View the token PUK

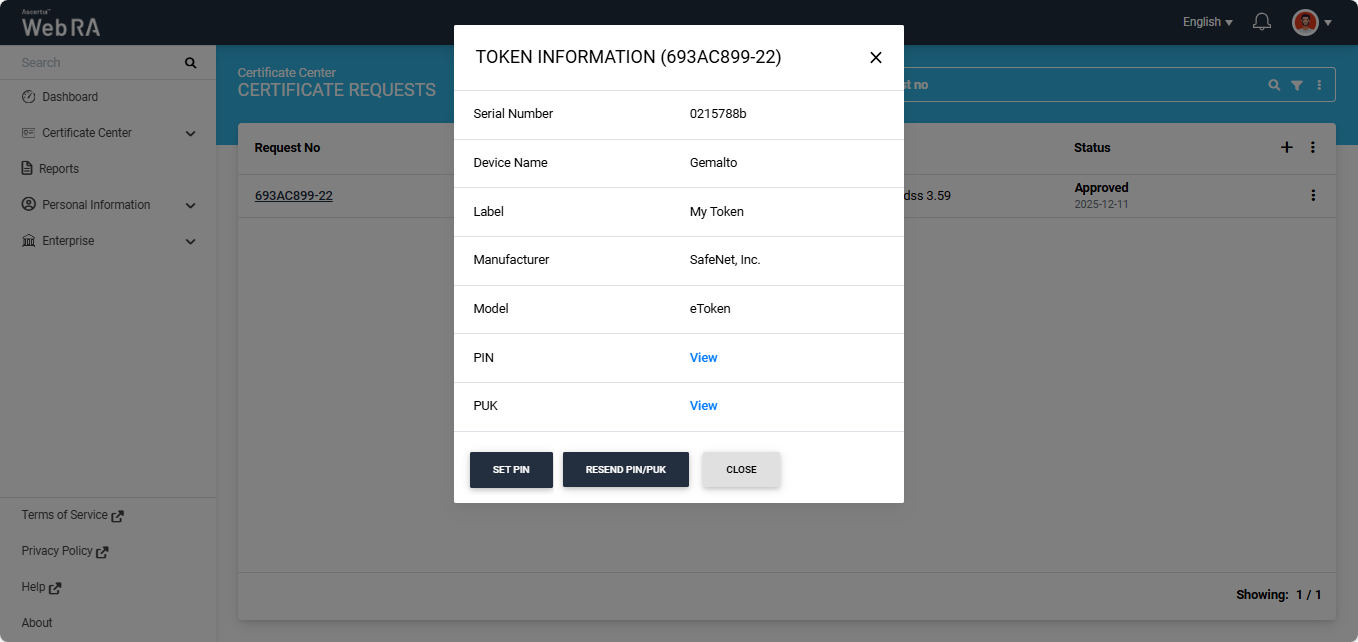pos(703,406)
